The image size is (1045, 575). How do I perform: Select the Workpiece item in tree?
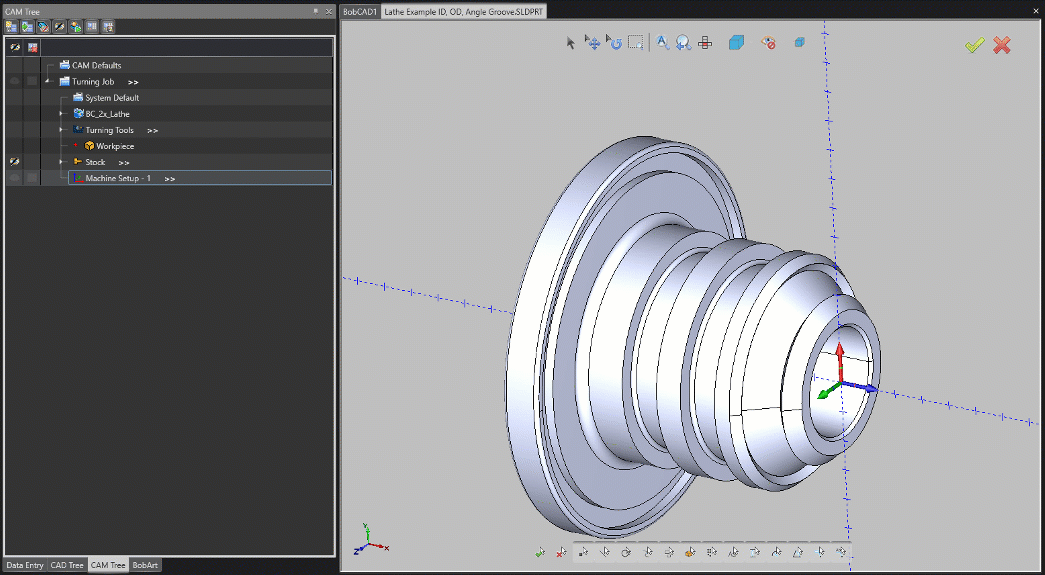point(114,146)
